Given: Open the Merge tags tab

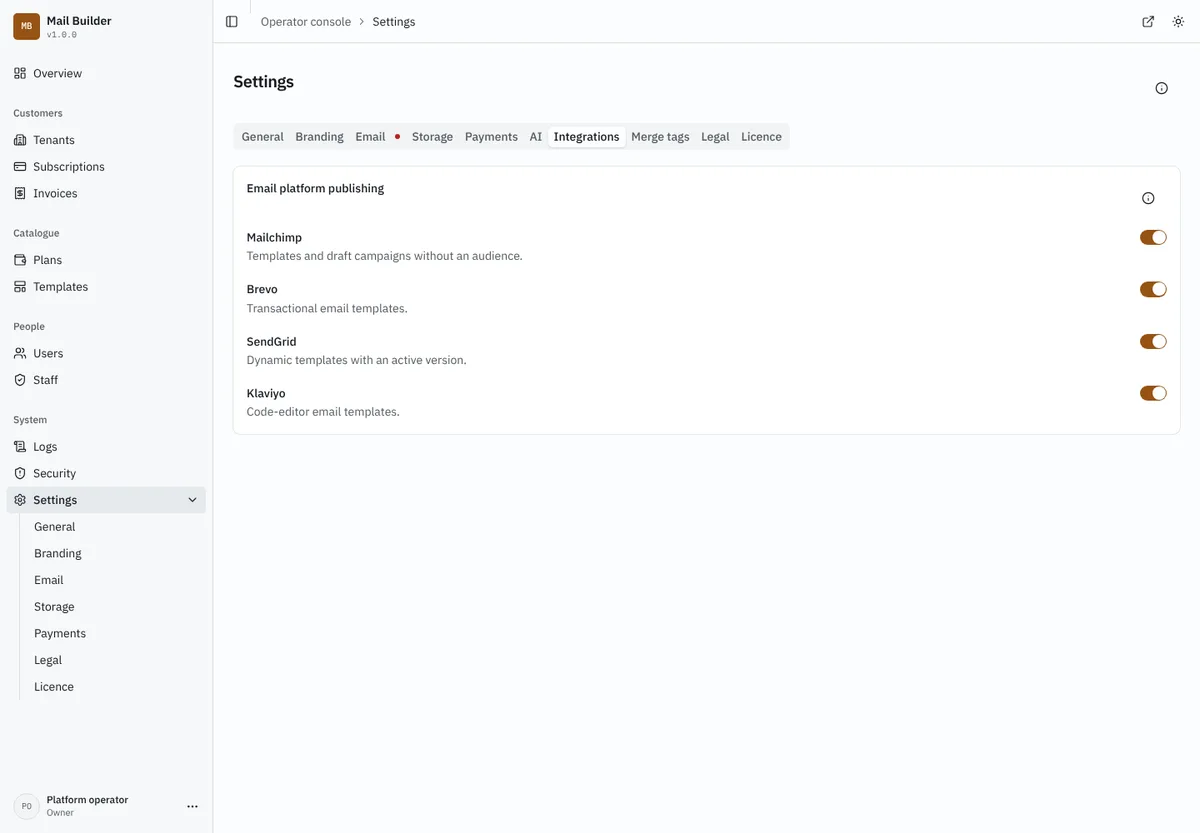Looking at the screenshot, I should 660,137.
